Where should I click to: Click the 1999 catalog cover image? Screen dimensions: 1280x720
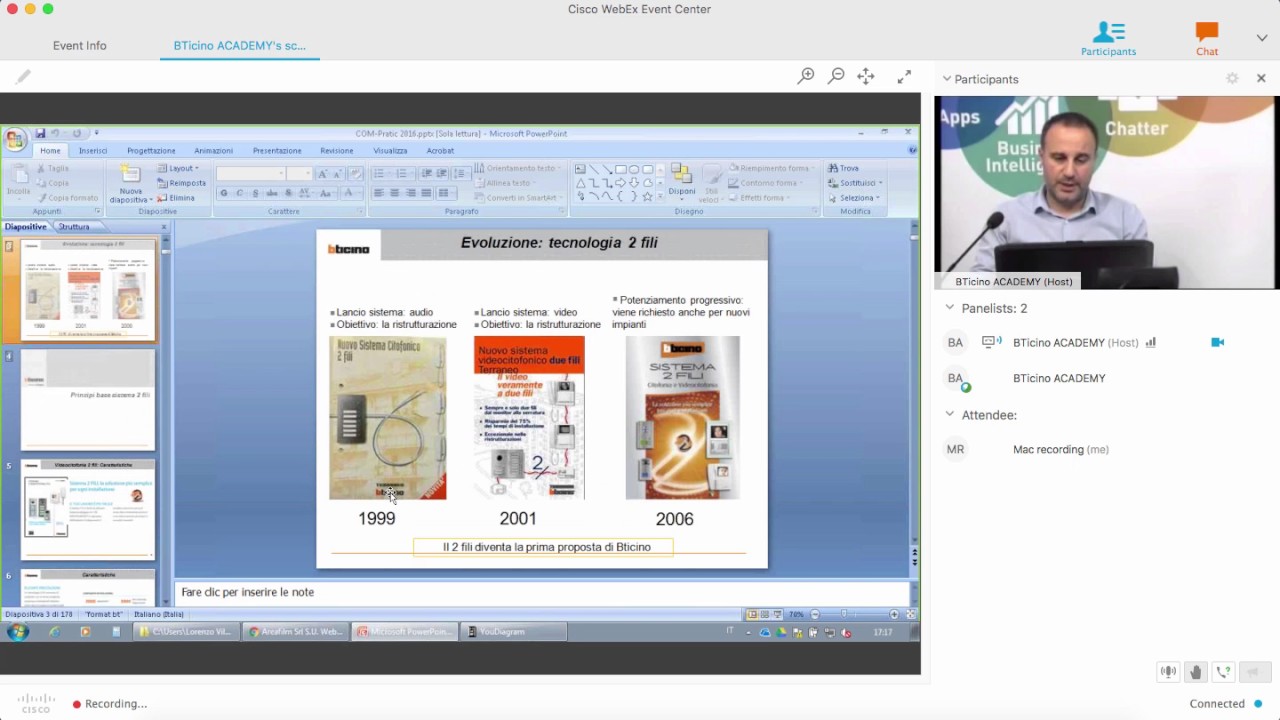[x=388, y=418]
